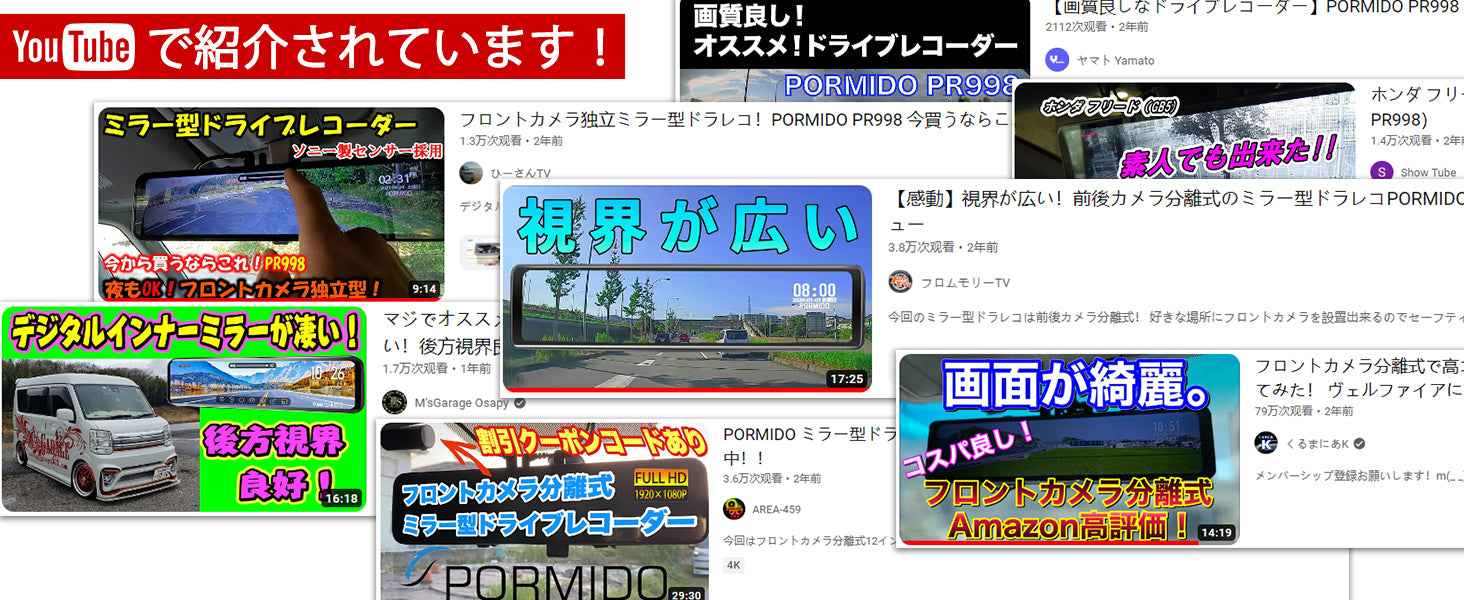
Task: Open the 割引クーポンコードあり PORMIDO thumbnail
Action: [x=544, y=511]
